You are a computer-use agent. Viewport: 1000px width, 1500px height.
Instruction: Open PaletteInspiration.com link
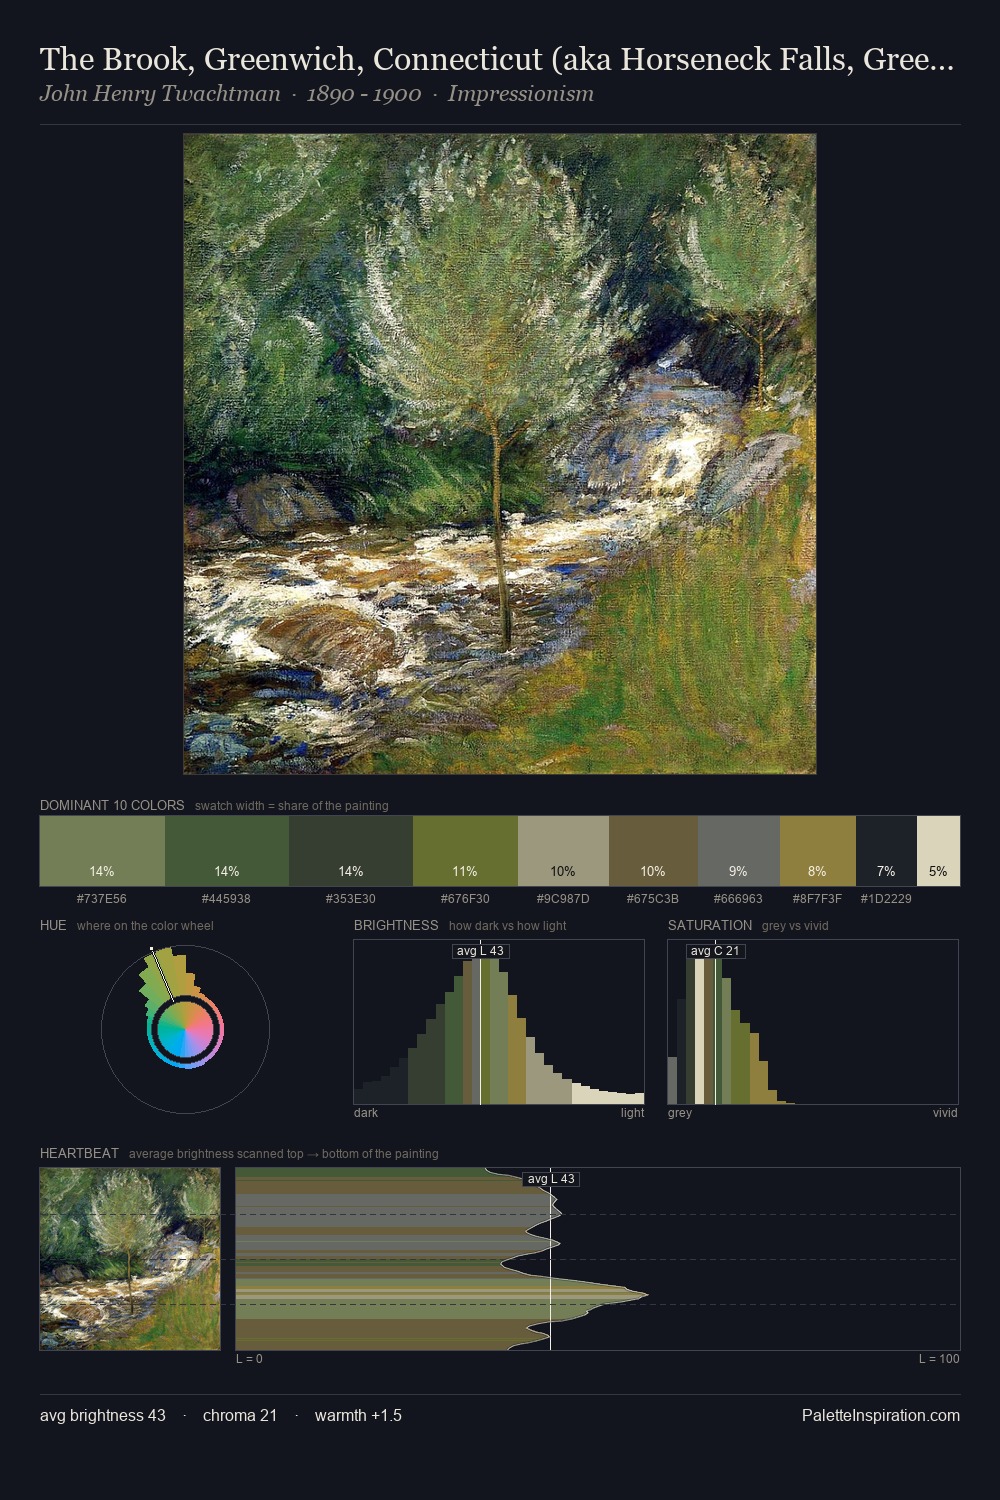point(881,1415)
